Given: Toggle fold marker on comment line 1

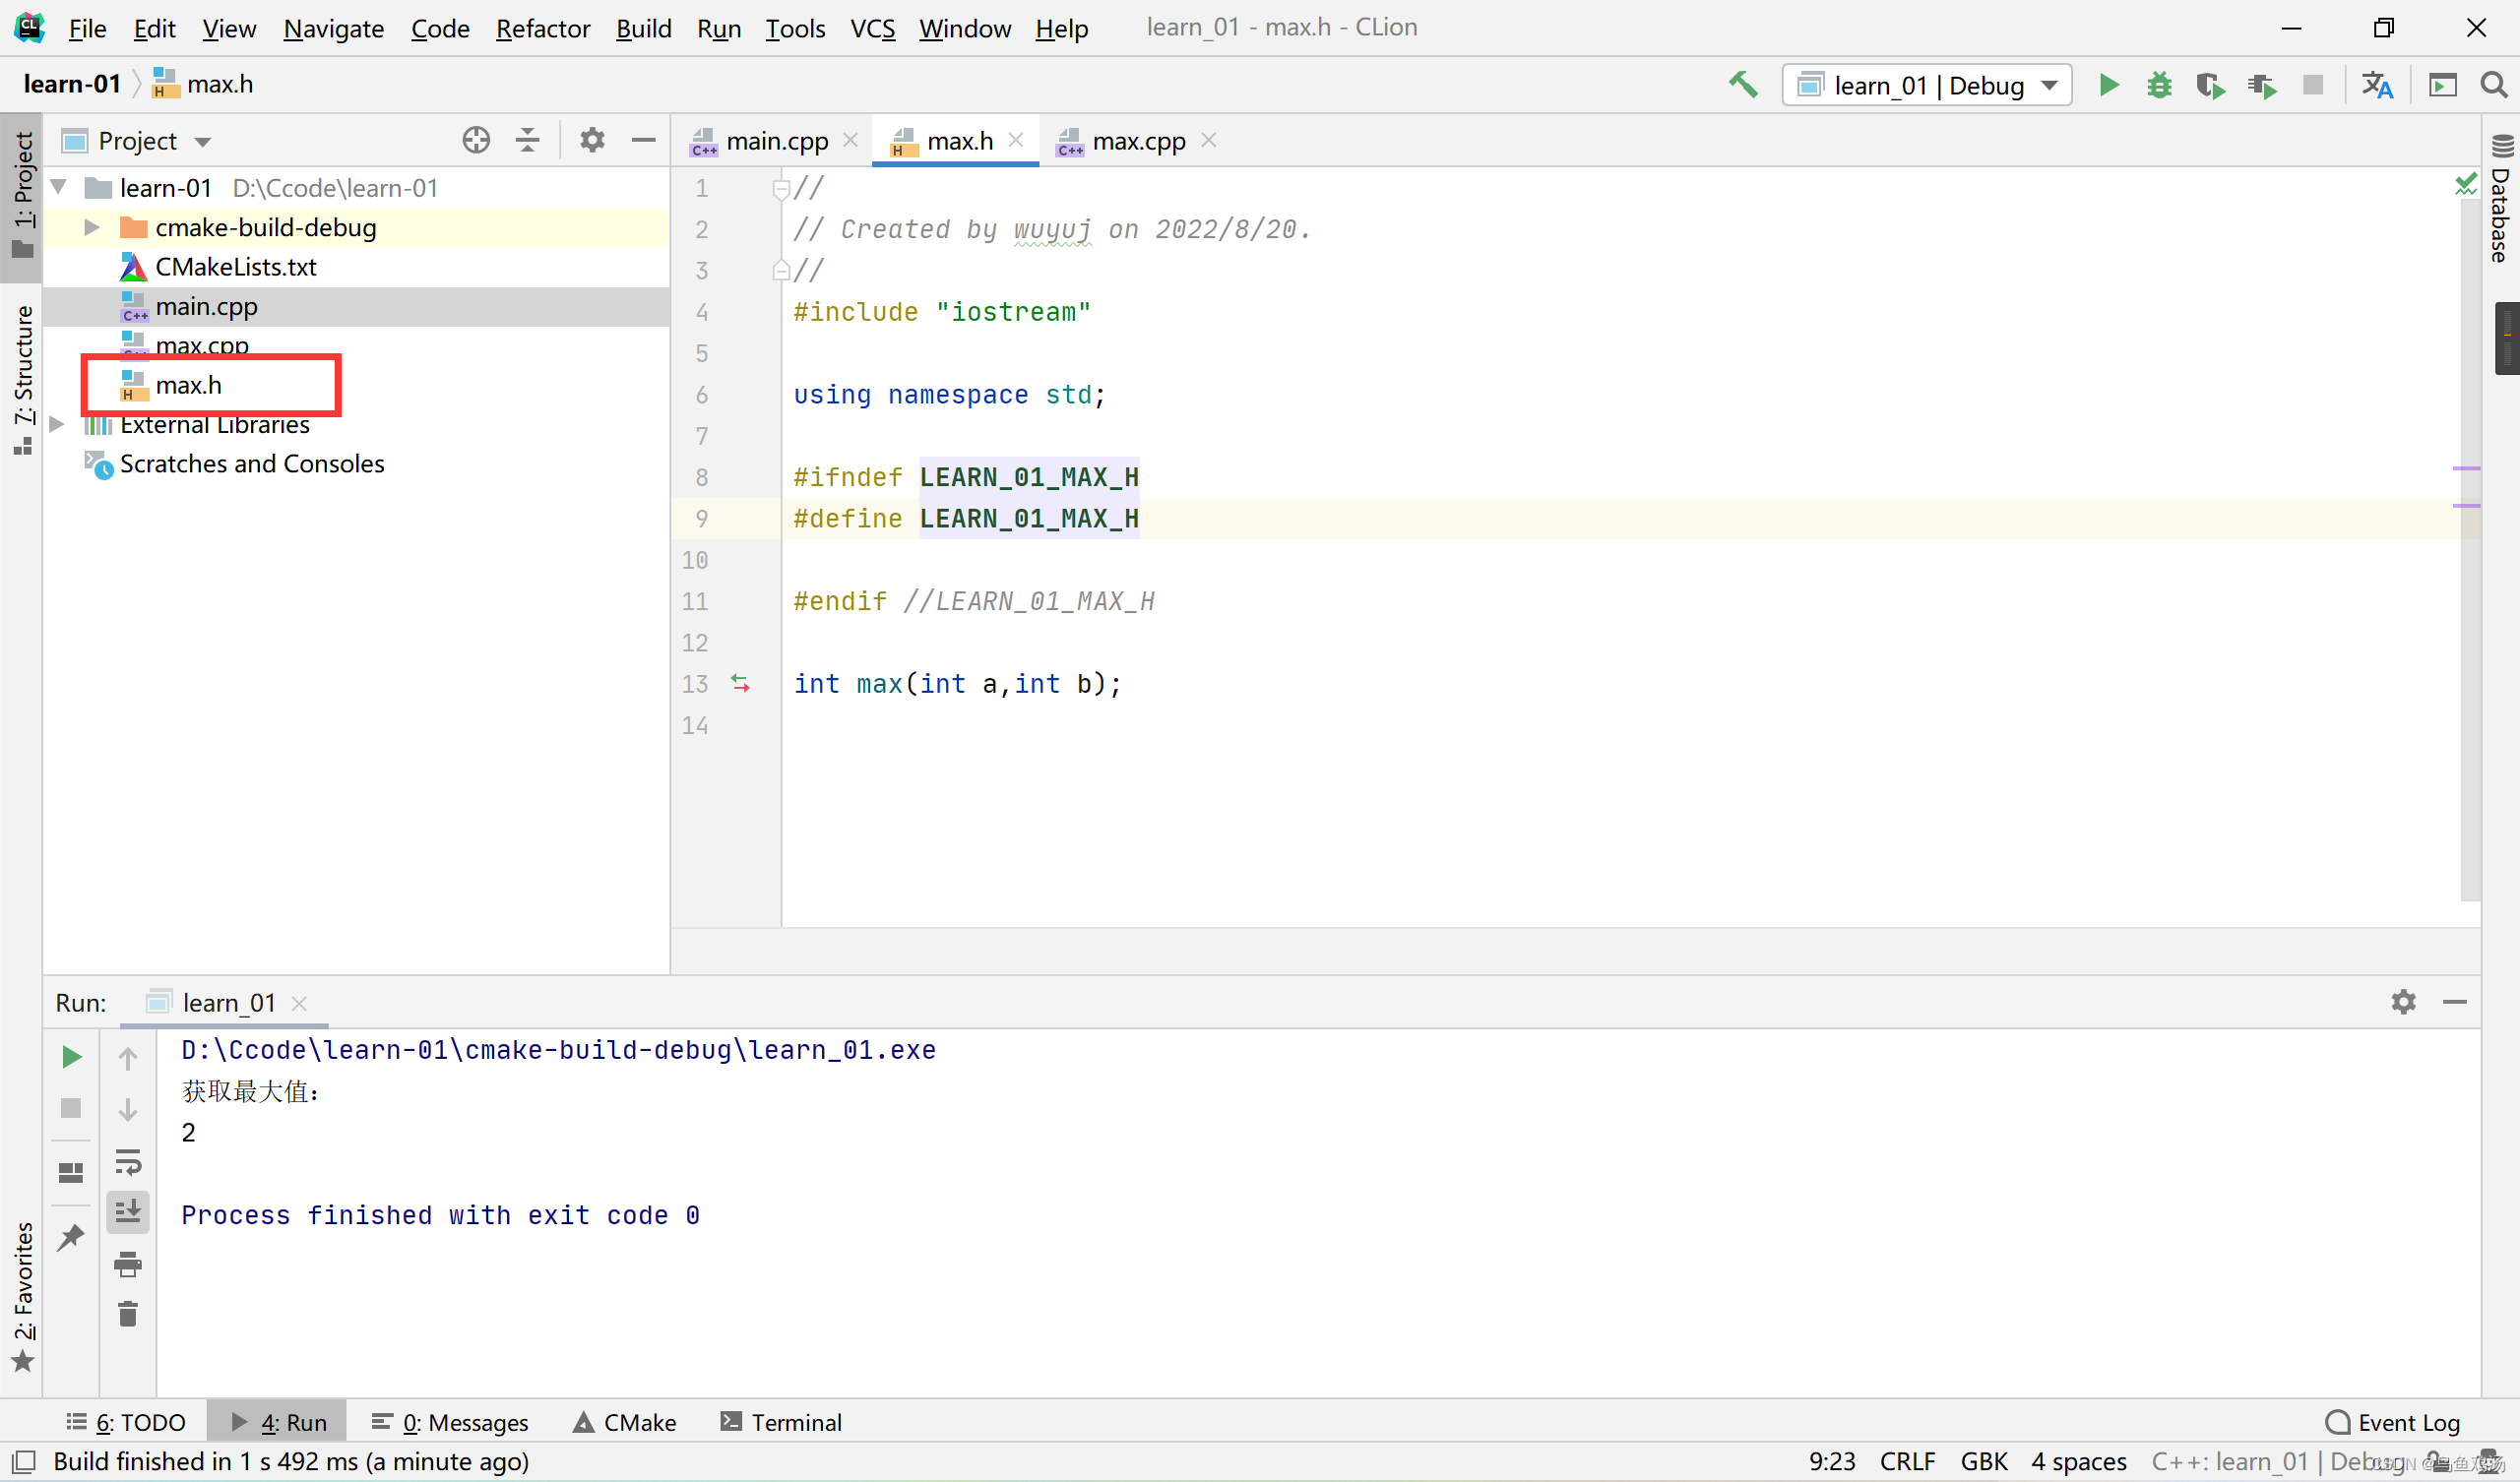Looking at the screenshot, I should pos(781,188).
